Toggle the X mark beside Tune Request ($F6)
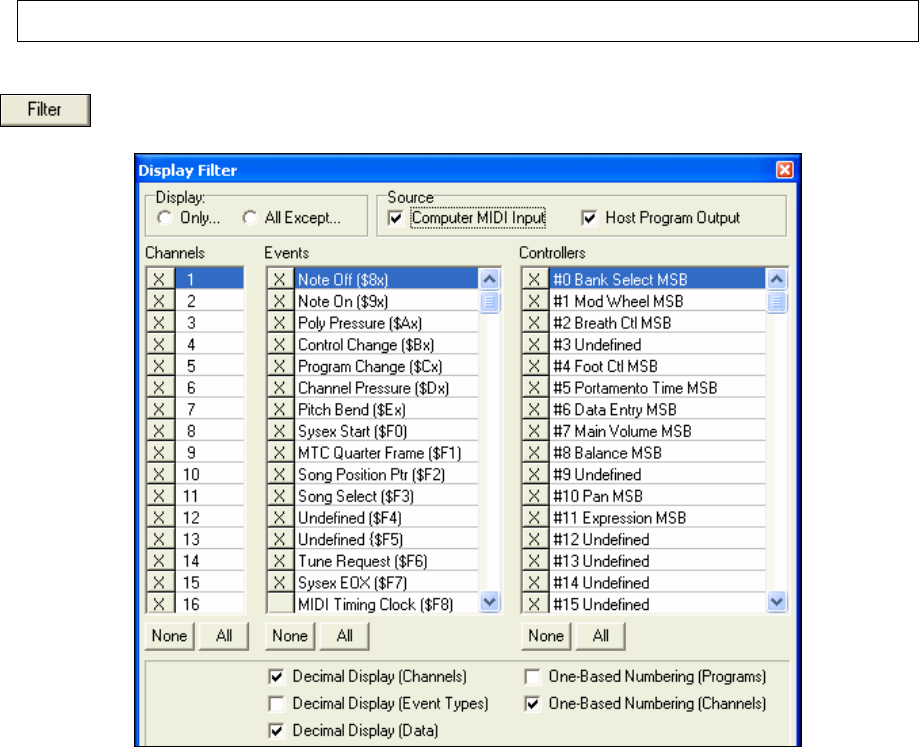Image resolution: width=919 pixels, height=747 pixels. coord(280,561)
